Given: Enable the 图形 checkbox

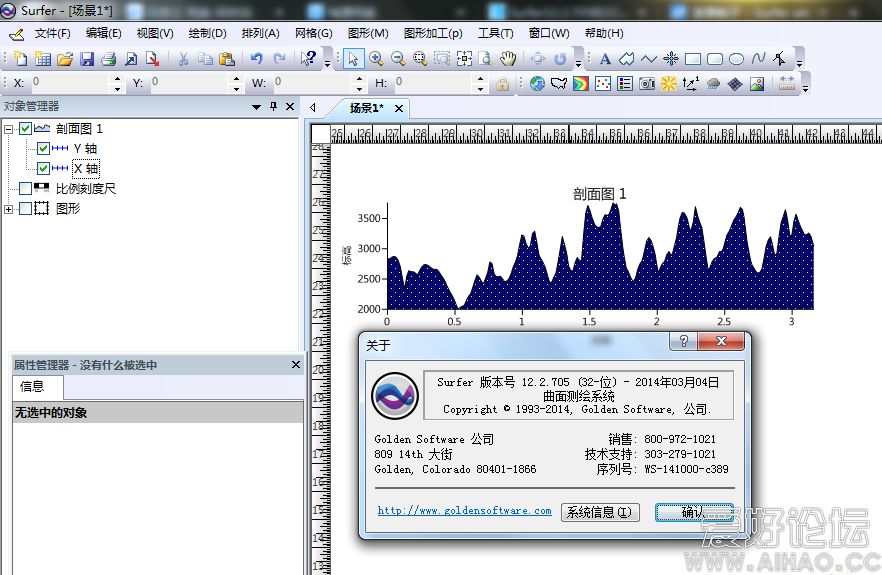Looking at the screenshot, I should point(25,209).
